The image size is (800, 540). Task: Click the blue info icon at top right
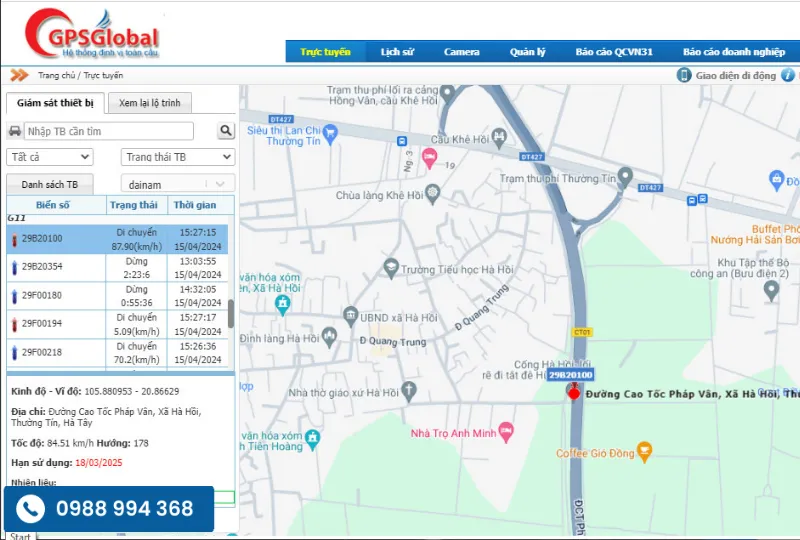tap(788, 75)
